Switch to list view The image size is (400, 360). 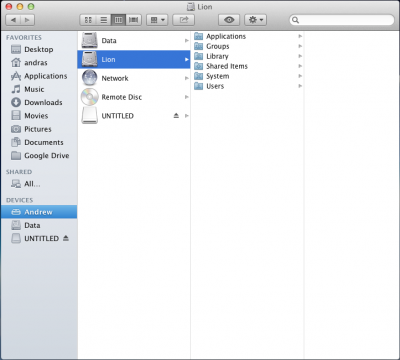coord(103,20)
